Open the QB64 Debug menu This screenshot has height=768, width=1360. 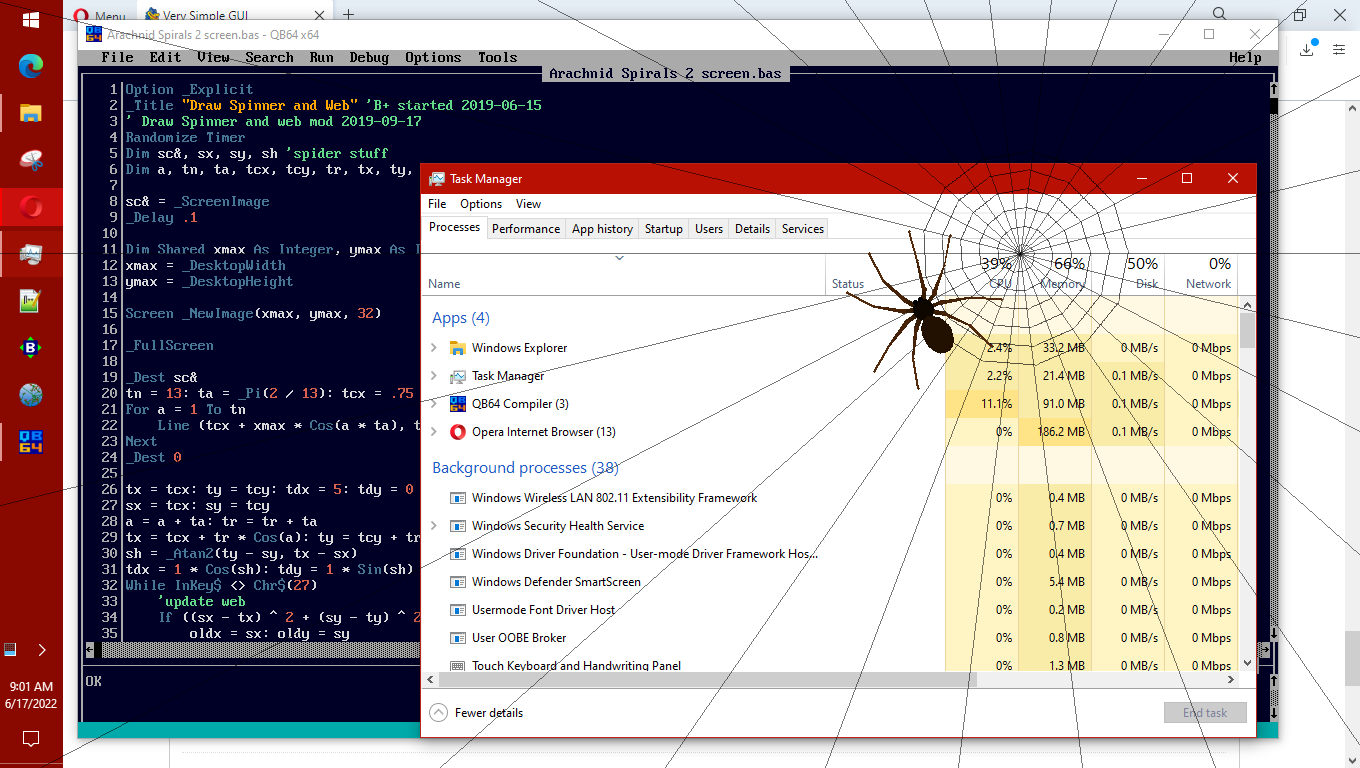tap(369, 57)
